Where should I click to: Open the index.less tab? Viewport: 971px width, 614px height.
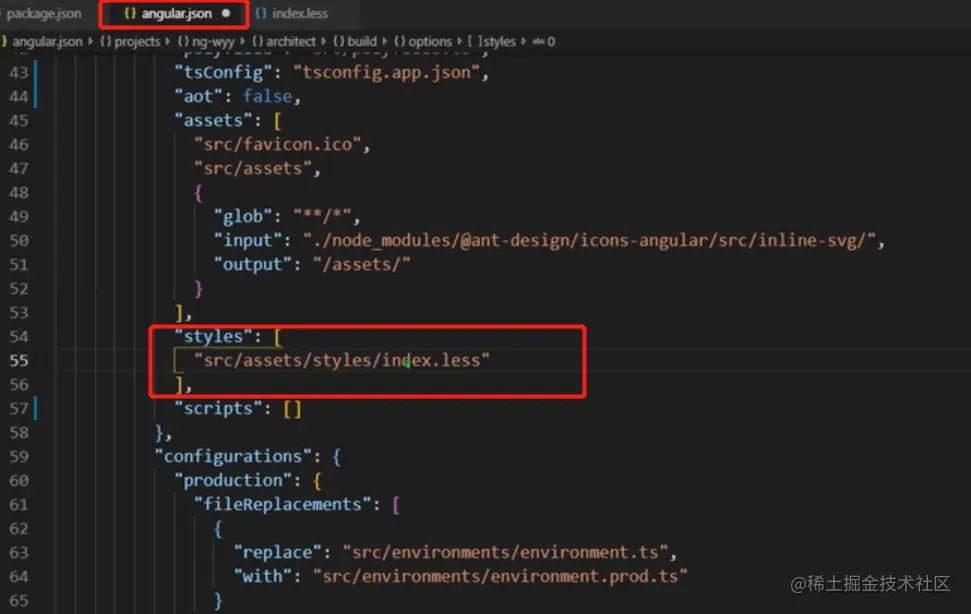click(x=300, y=14)
